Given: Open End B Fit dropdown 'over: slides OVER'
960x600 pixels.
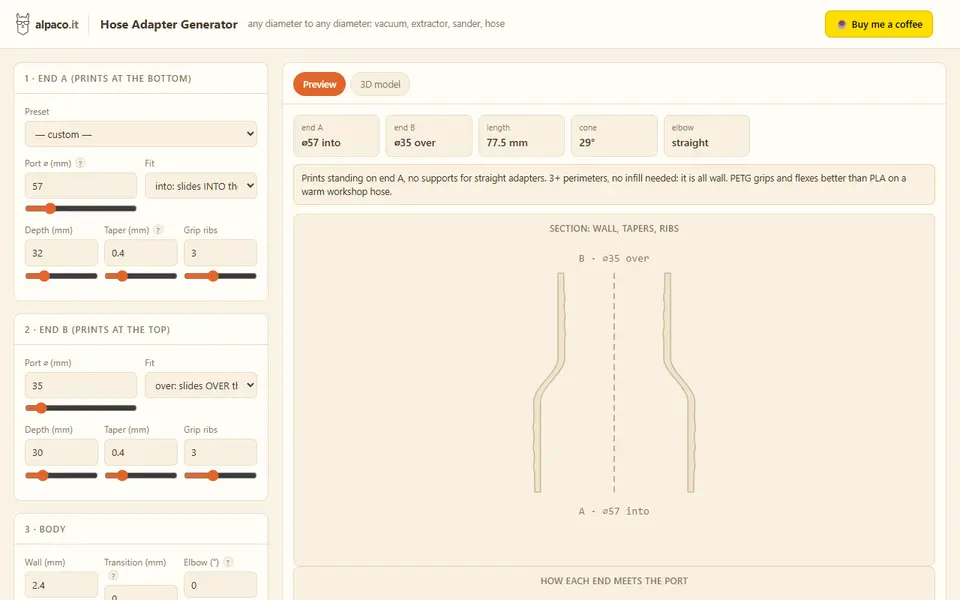Looking at the screenshot, I should tap(201, 385).
